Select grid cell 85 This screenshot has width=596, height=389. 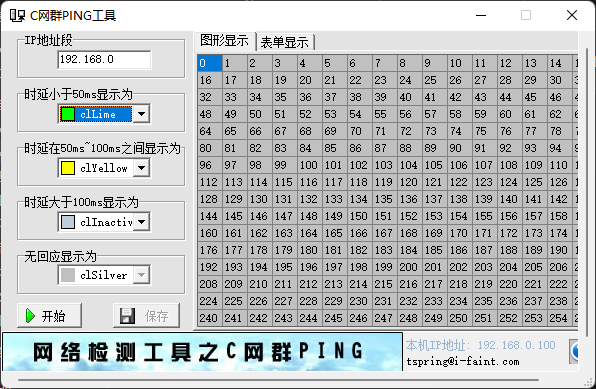[335, 148]
